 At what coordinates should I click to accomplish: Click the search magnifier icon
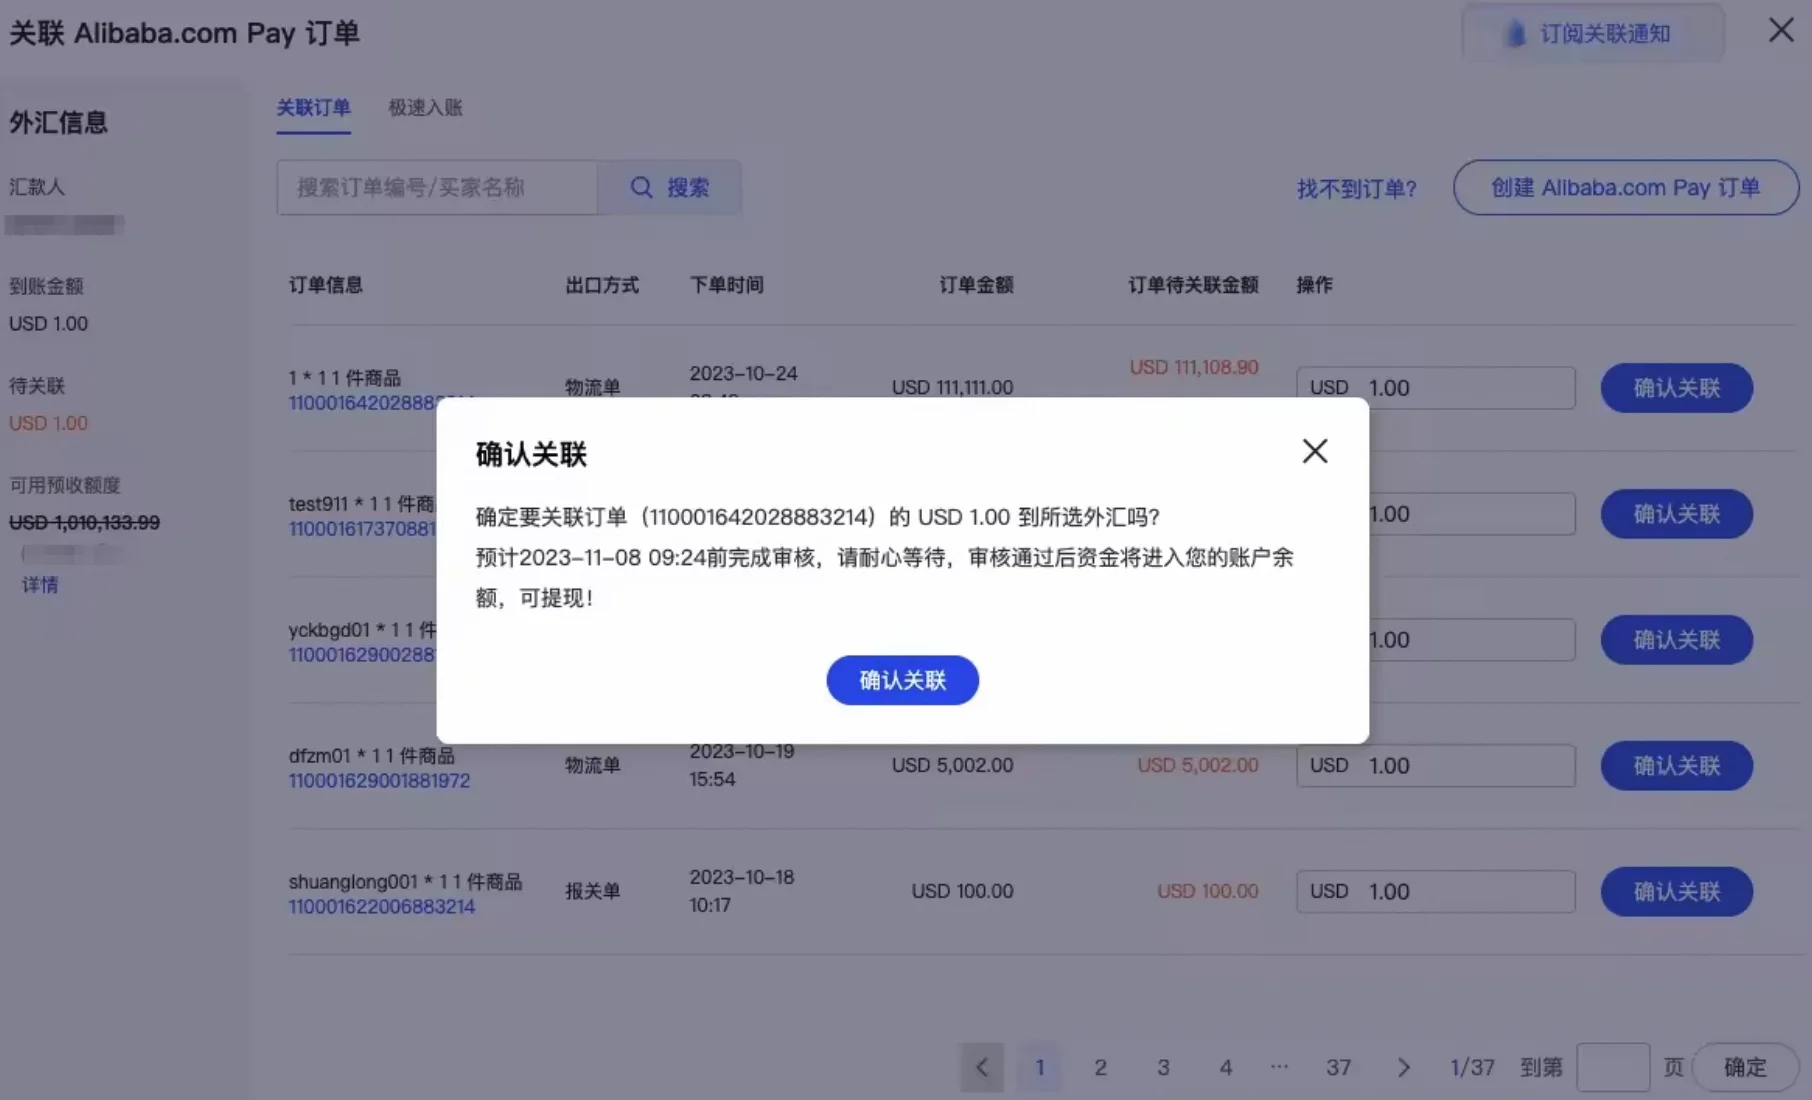pyautogui.click(x=641, y=187)
